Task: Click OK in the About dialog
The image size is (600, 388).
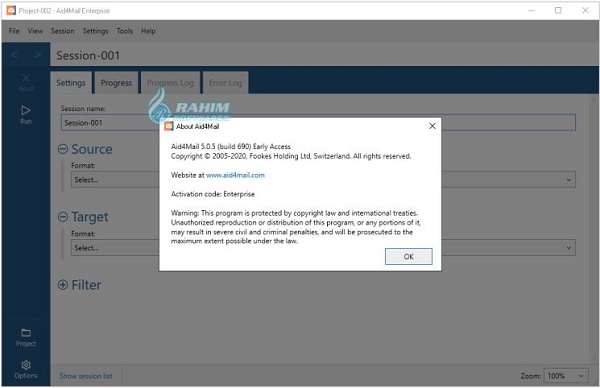Action: click(x=409, y=256)
